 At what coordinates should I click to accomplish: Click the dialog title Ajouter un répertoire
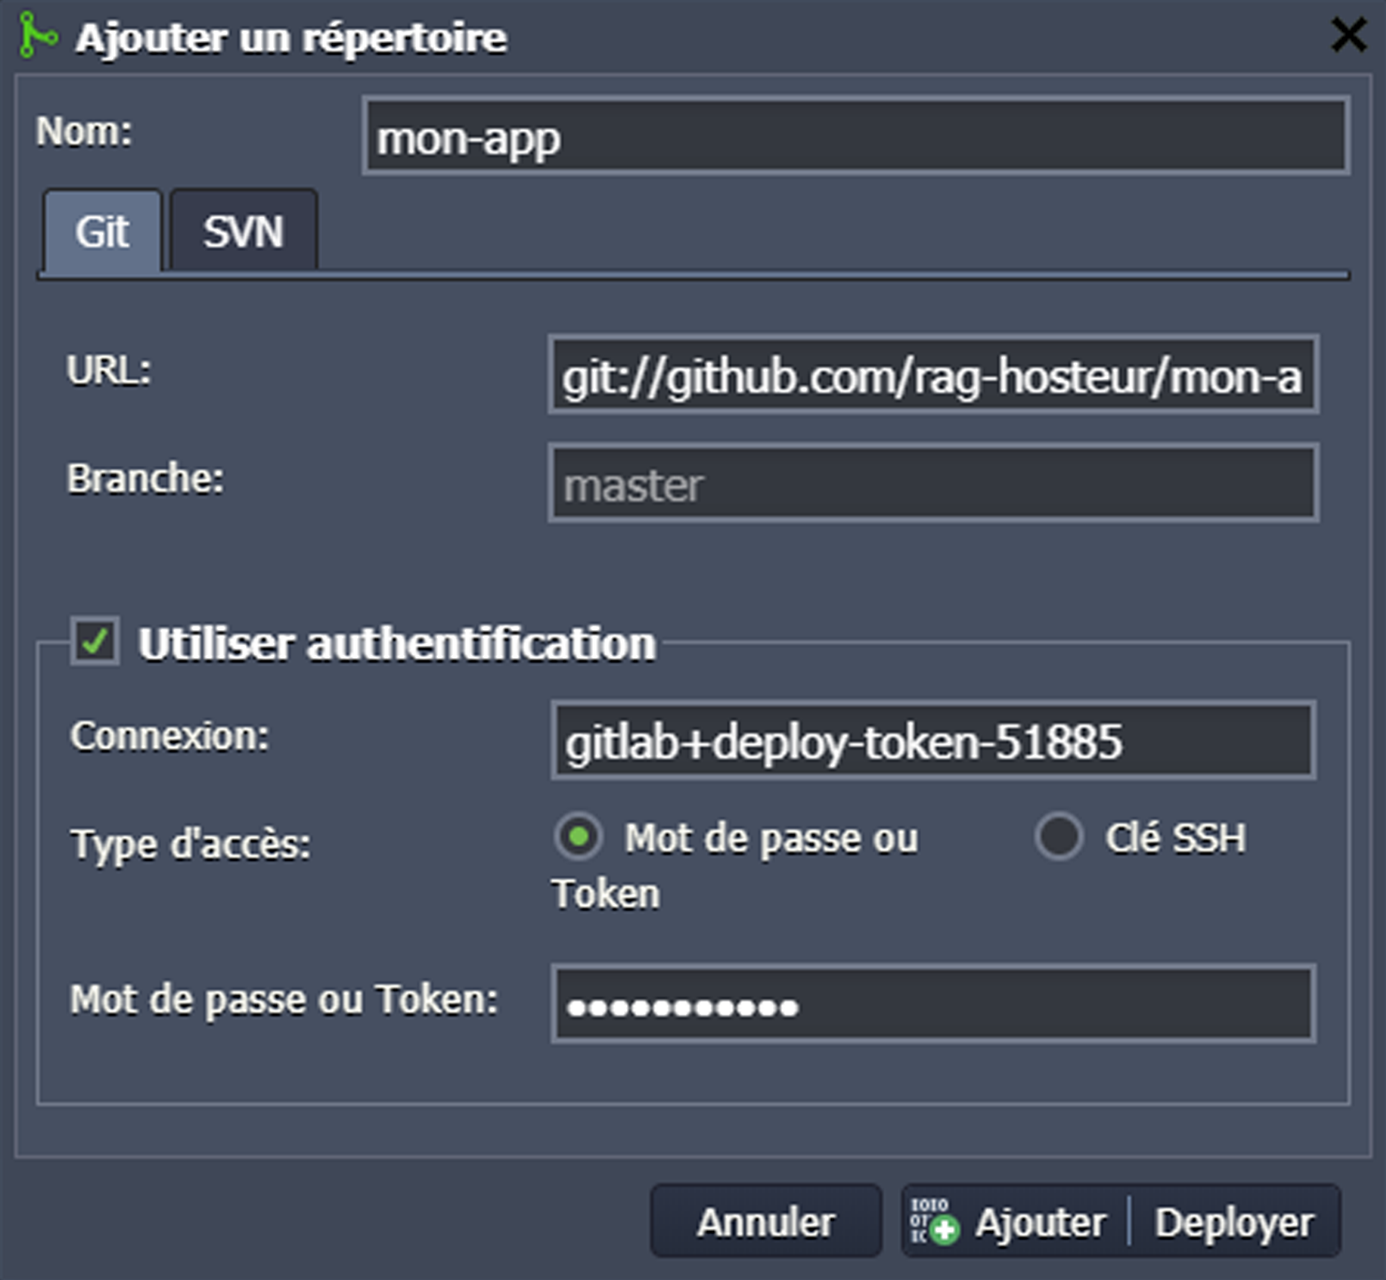pyautogui.click(x=291, y=38)
